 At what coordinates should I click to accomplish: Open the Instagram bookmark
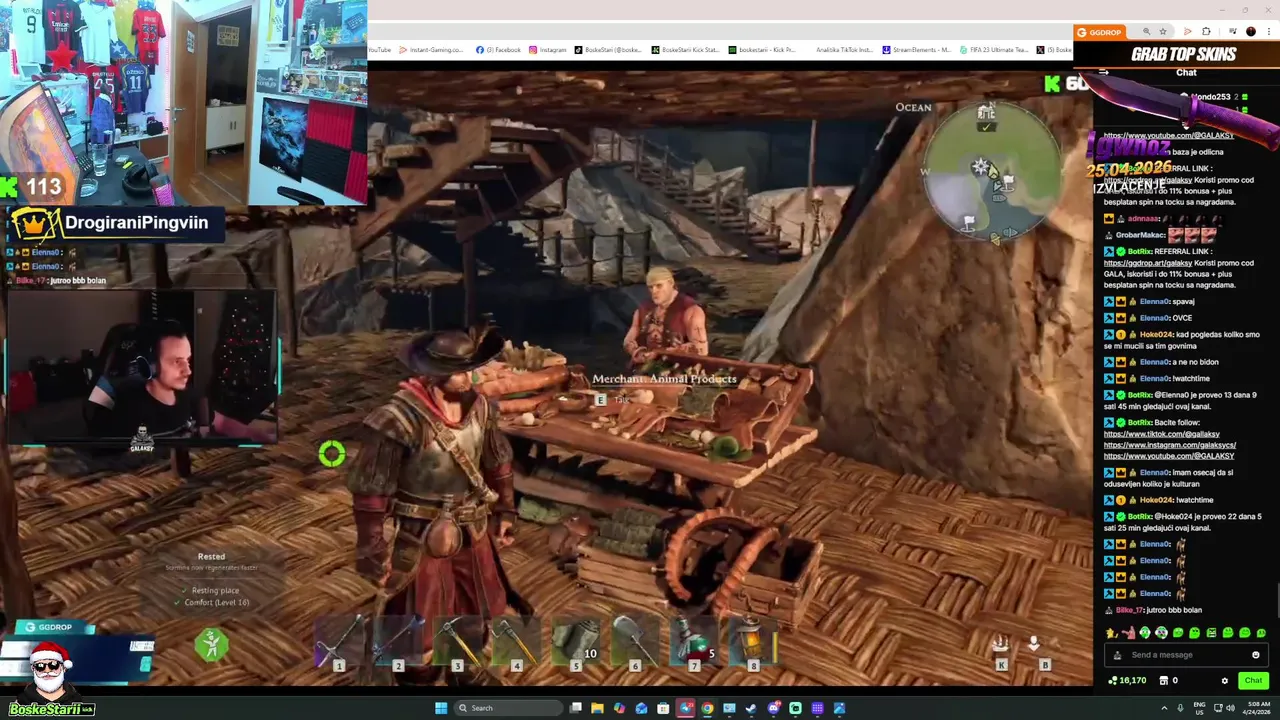pyautogui.click(x=548, y=50)
